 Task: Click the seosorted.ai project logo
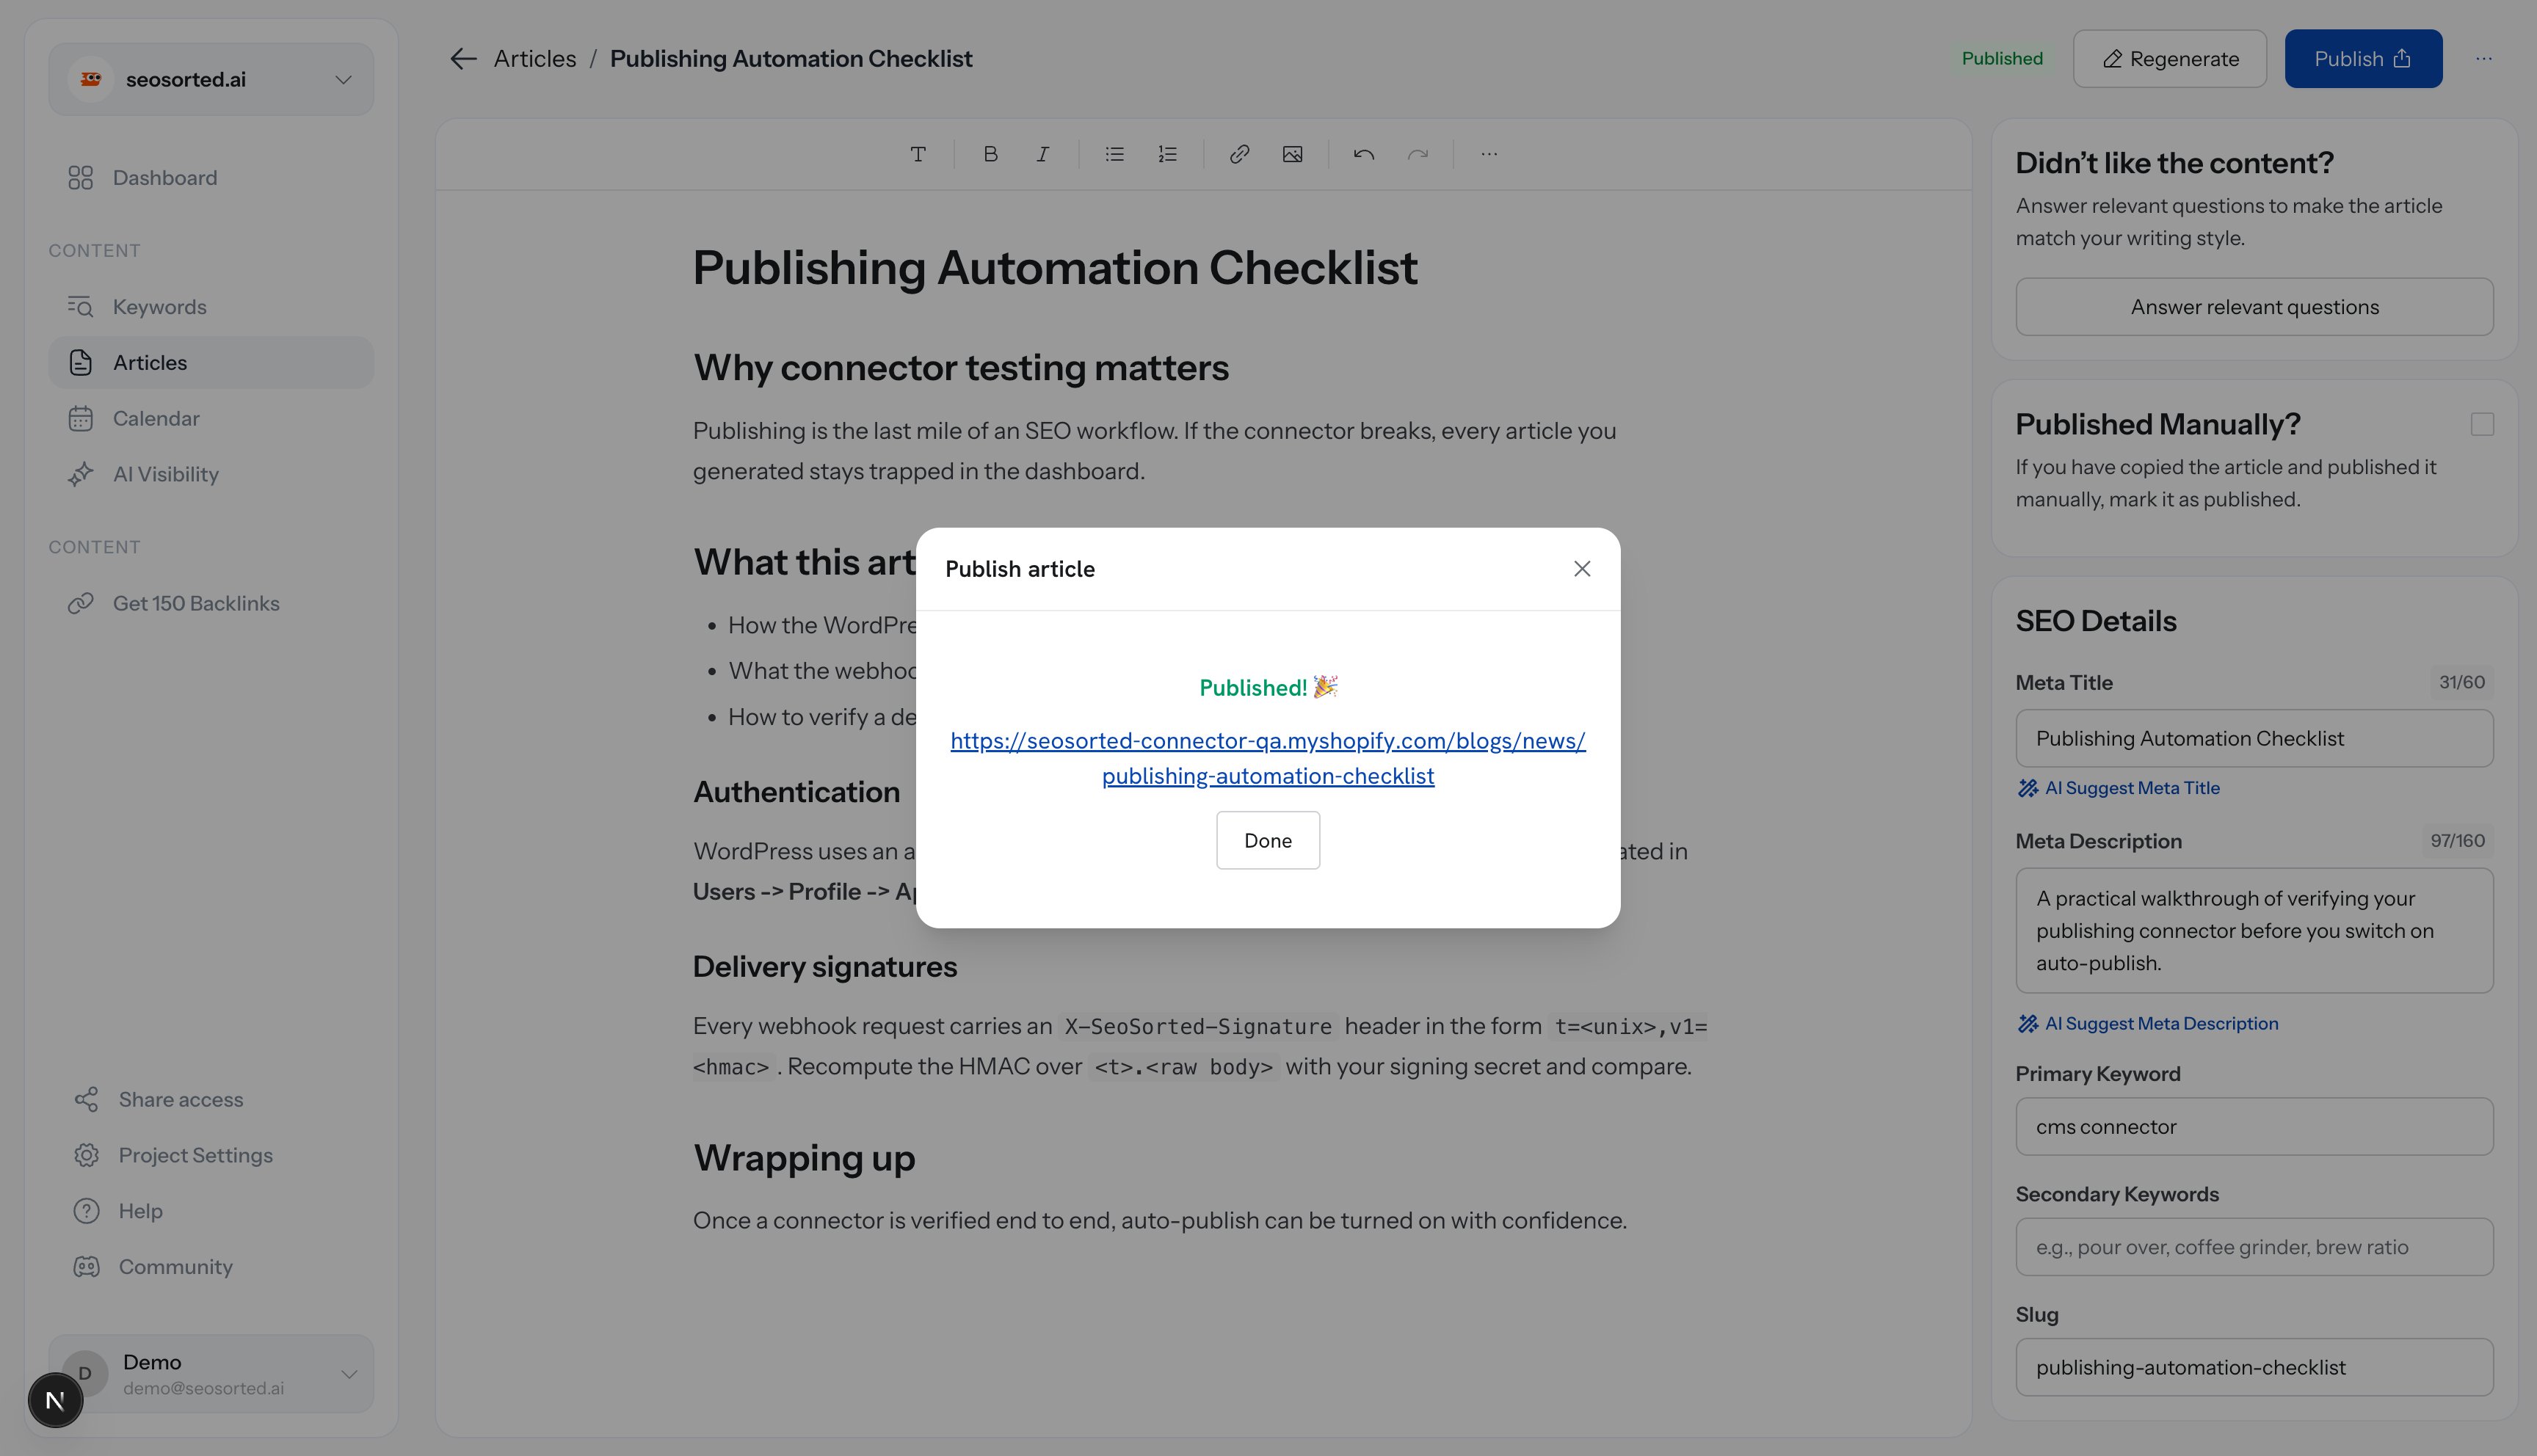tap(91, 79)
